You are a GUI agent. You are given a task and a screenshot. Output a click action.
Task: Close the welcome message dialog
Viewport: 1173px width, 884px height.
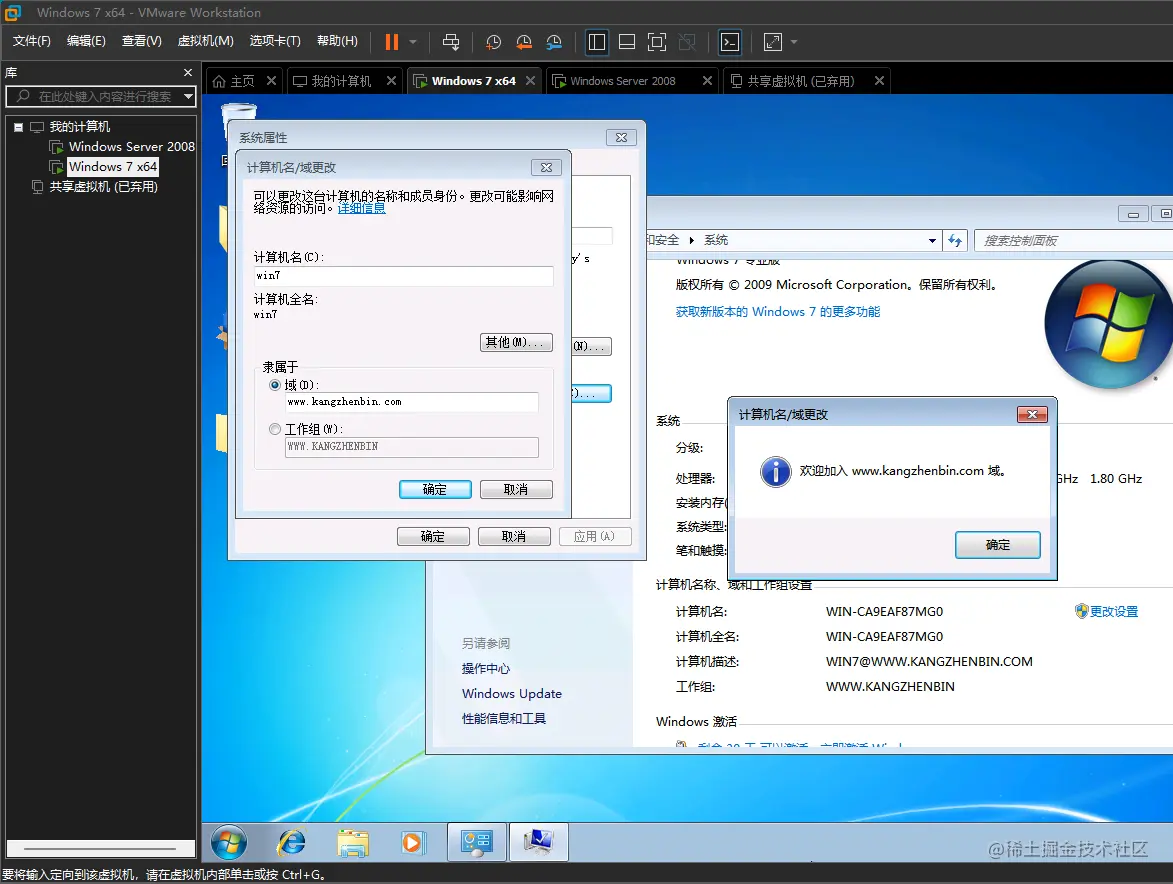point(1032,414)
